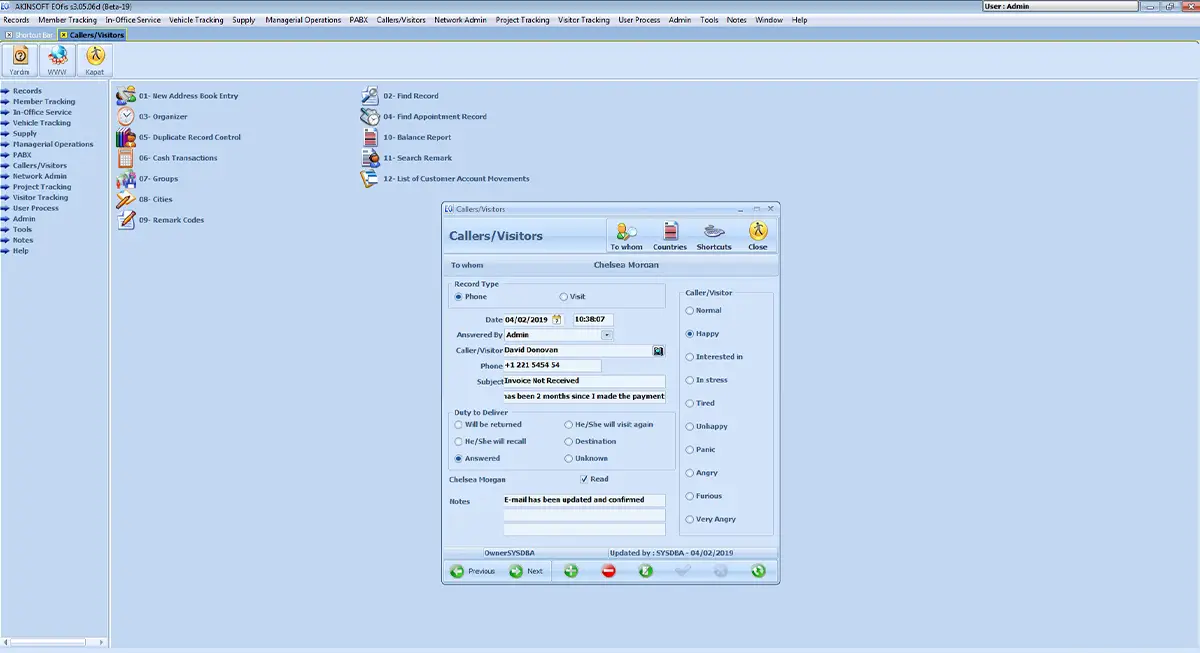
Task: Click the green edit-record pencil icon
Action: [646, 571]
